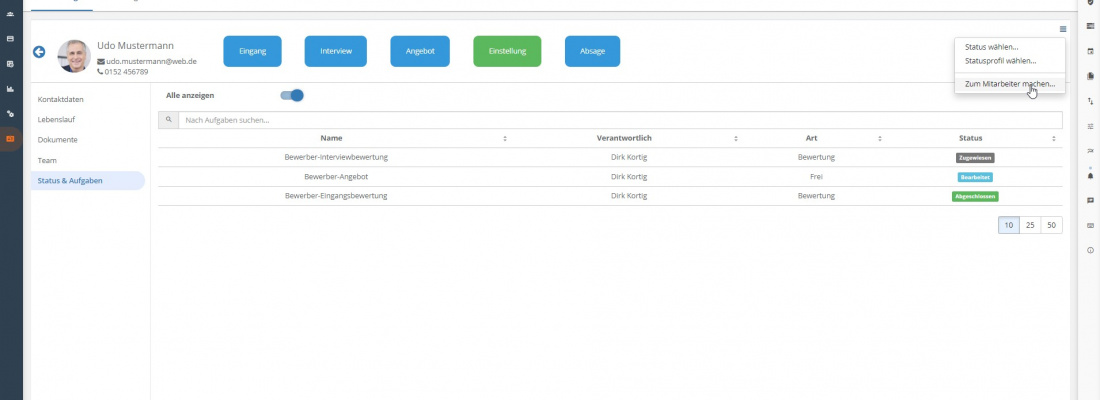Click the 'Nach Aufgaben suchen' search field
The height and width of the screenshot is (400, 1100).
point(618,120)
